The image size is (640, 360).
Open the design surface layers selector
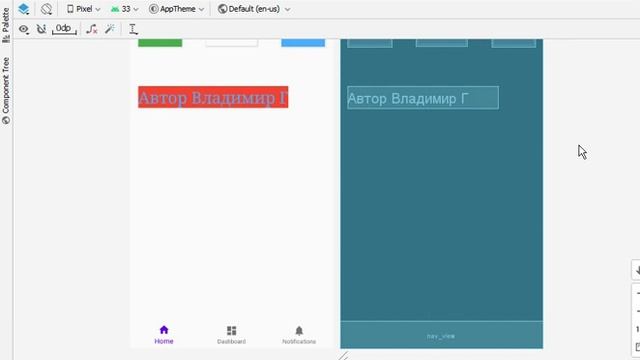[x=24, y=9]
